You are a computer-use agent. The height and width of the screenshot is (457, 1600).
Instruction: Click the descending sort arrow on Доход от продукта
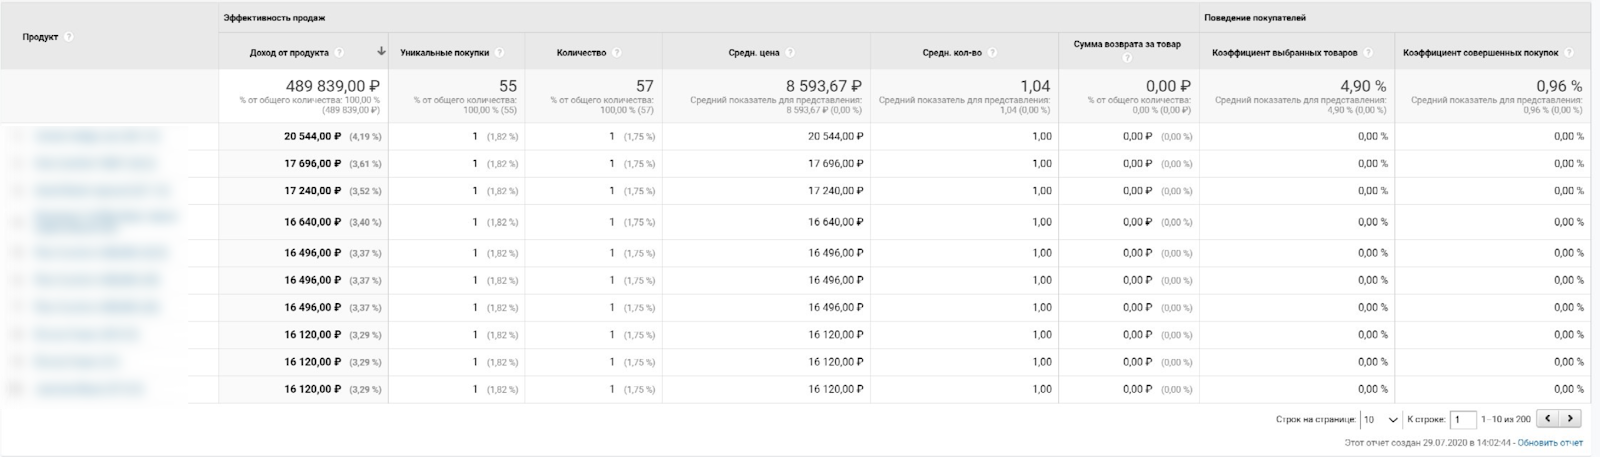(381, 52)
